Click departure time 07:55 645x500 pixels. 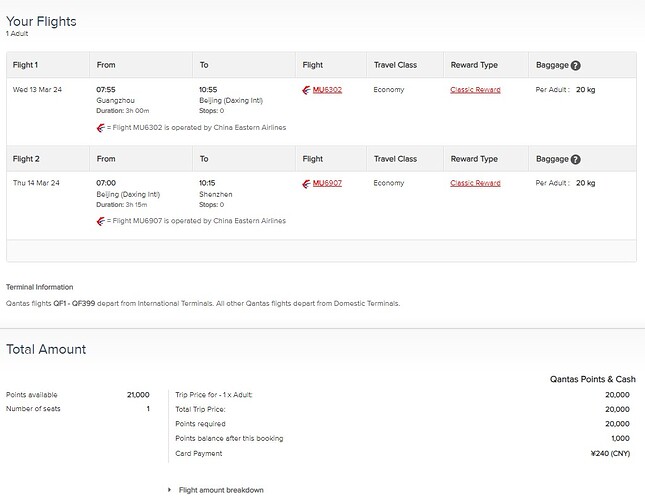106,89
